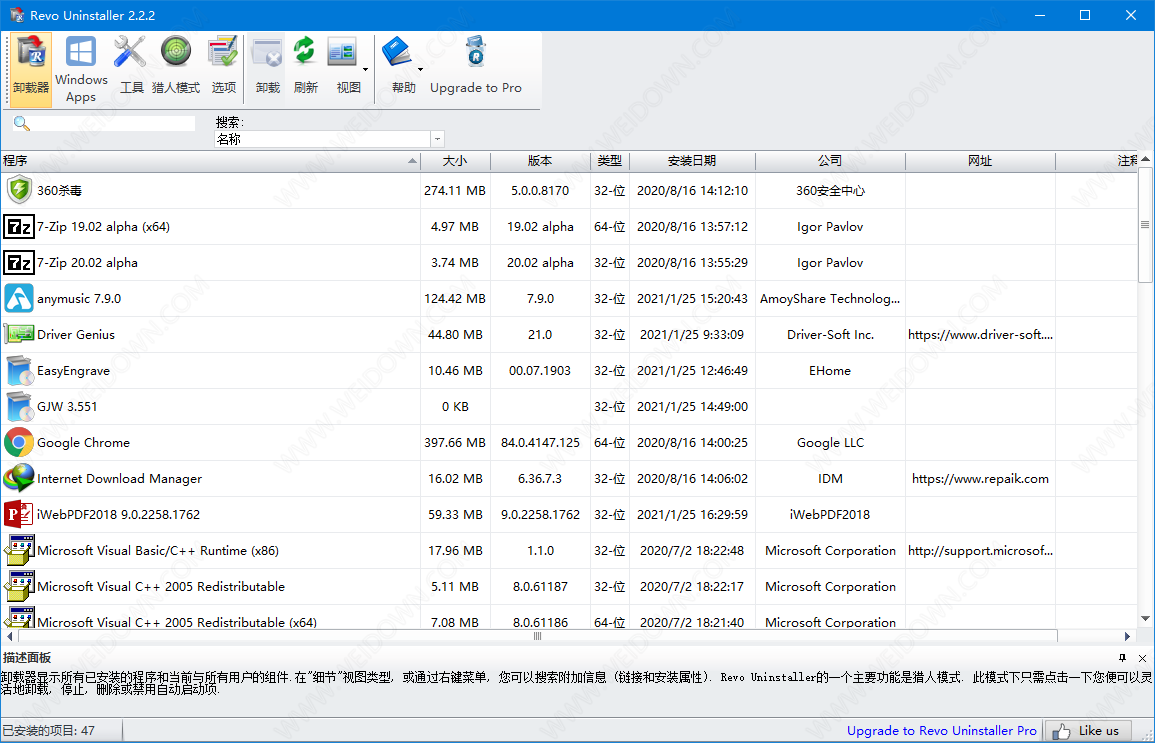Select the iWebPDF2018 icon
1155x743 pixels.
coord(19,514)
